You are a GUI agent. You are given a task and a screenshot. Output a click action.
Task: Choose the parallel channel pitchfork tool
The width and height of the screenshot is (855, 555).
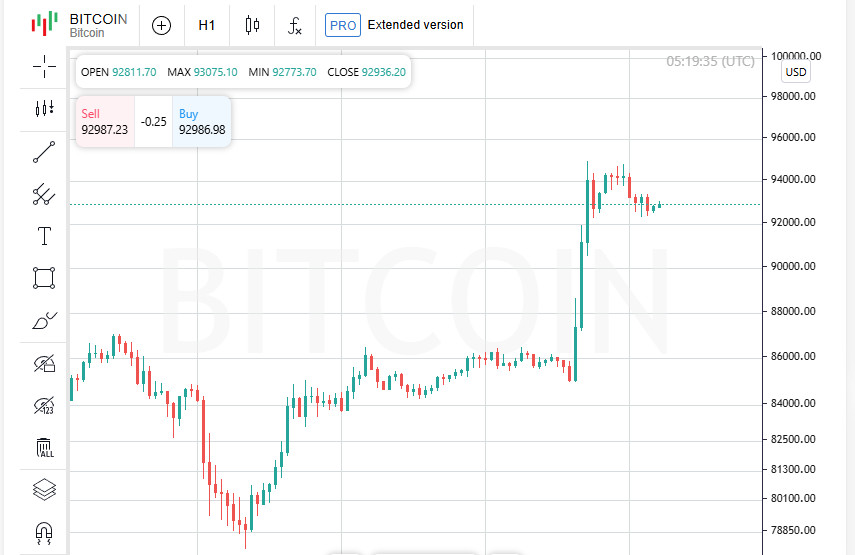[x=44, y=194]
